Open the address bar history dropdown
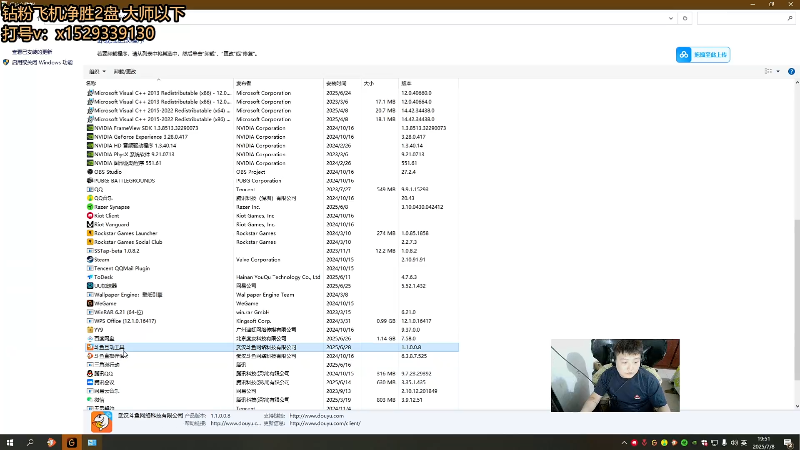Screen dimensions: 800x450 point(670,18)
